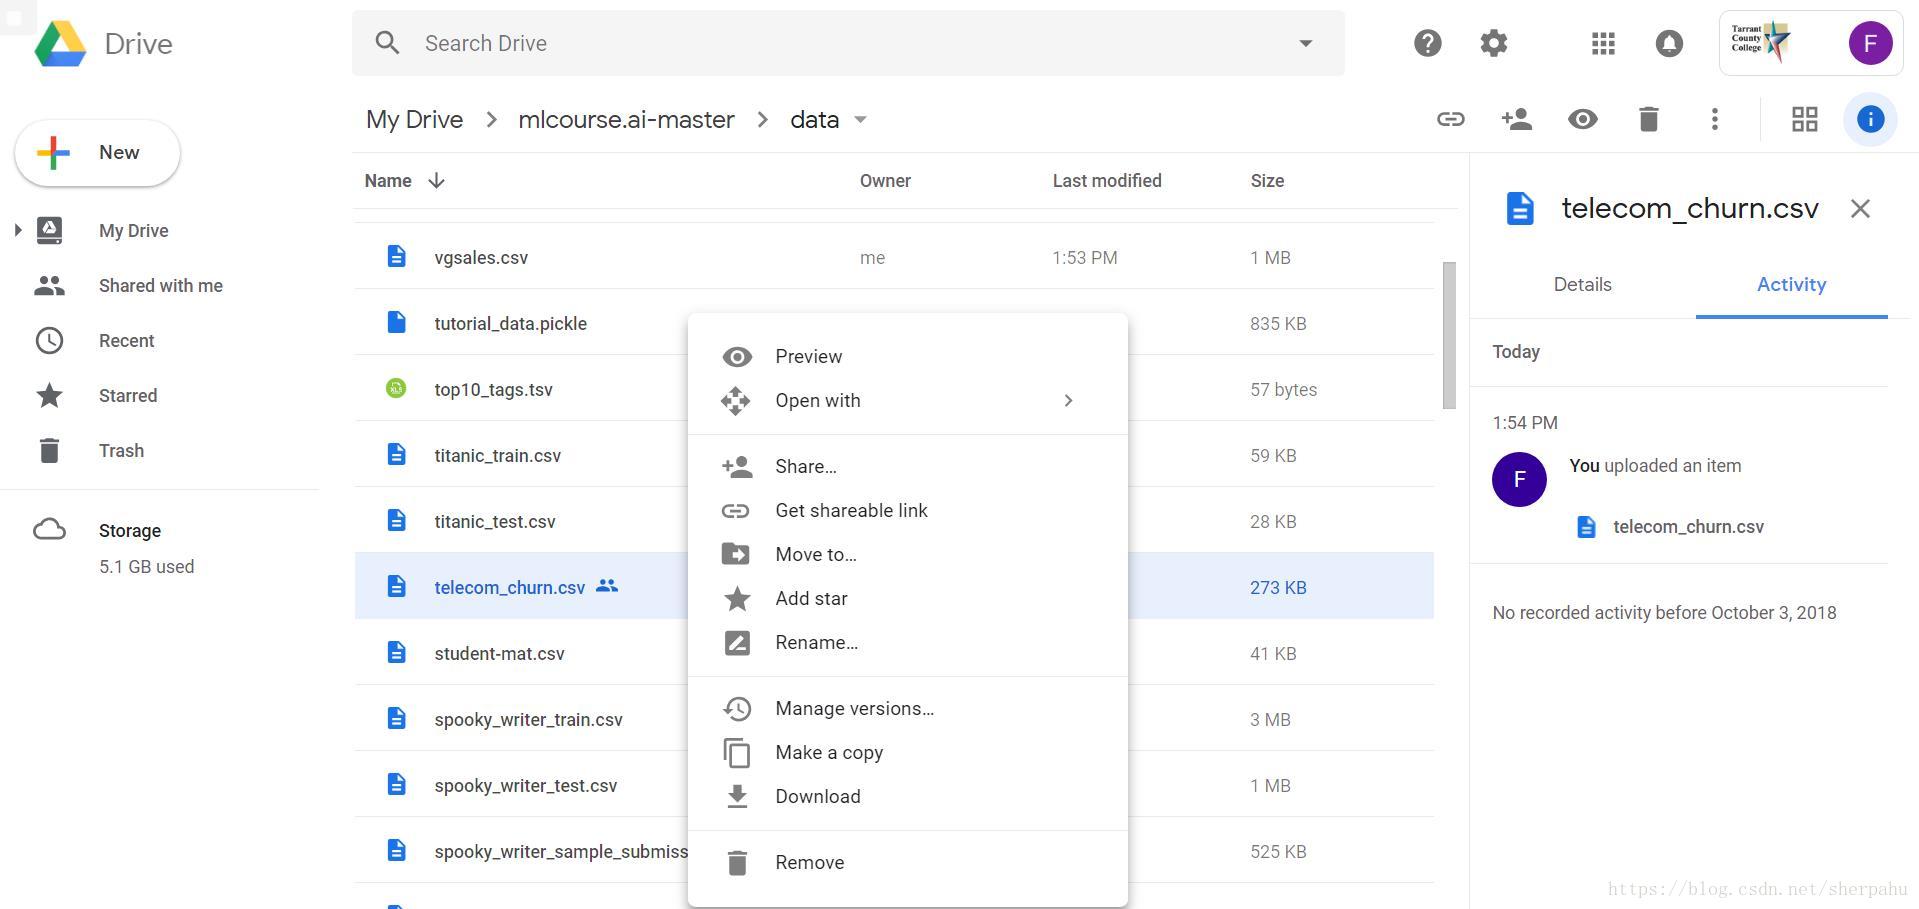Toggle the view details info panel
The width and height of the screenshot is (1919, 909).
[x=1870, y=119]
